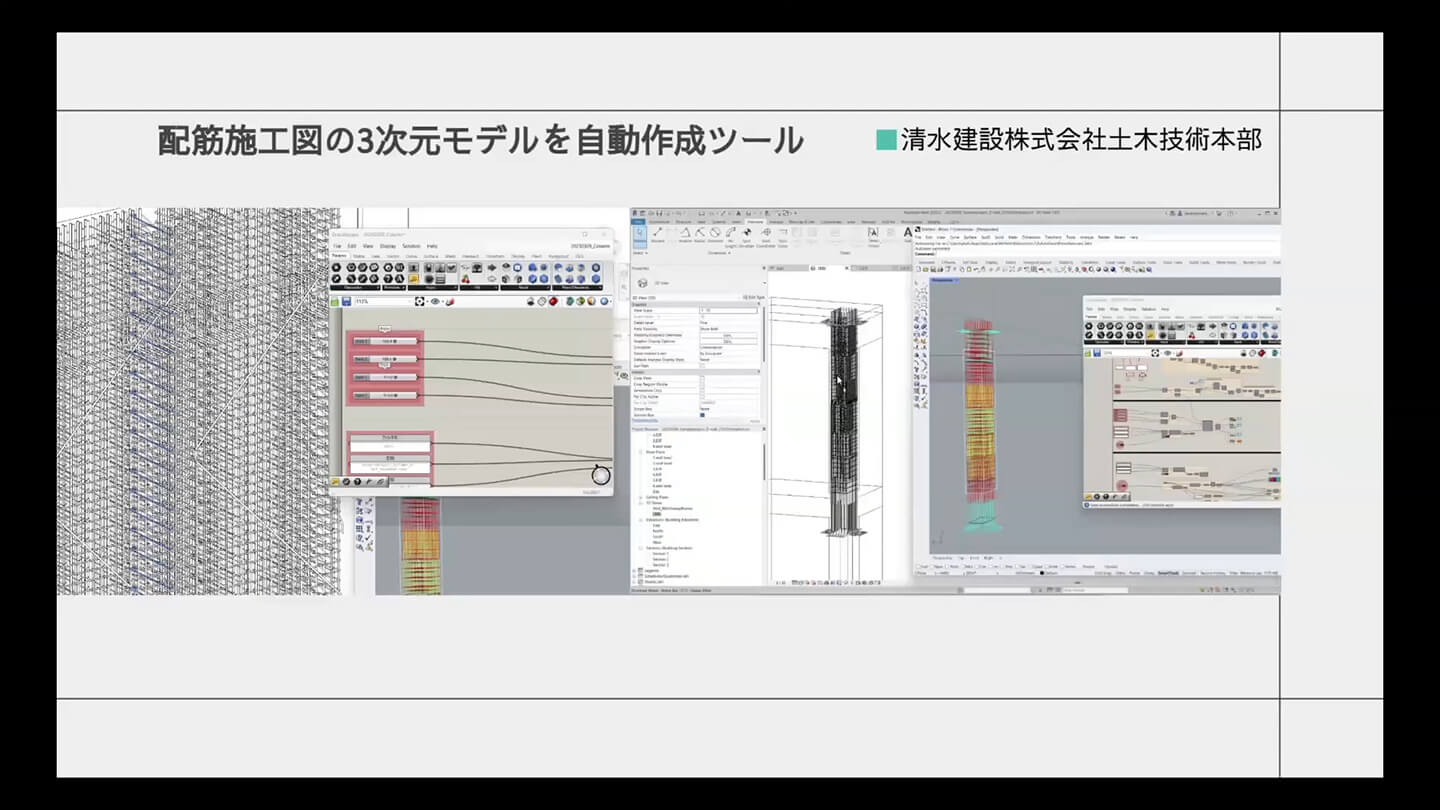1440x810 pixels.
Task: Click Edit Type button in Revit Properties
Action: pyautogui.click(x=754, y=297)
